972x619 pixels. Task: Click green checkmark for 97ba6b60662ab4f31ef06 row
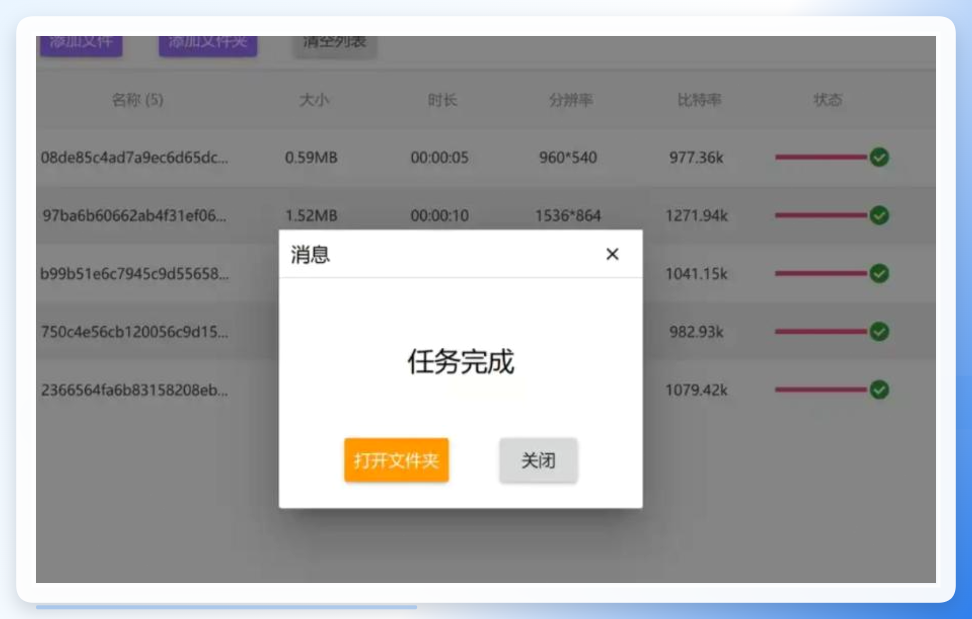[879, 215]
